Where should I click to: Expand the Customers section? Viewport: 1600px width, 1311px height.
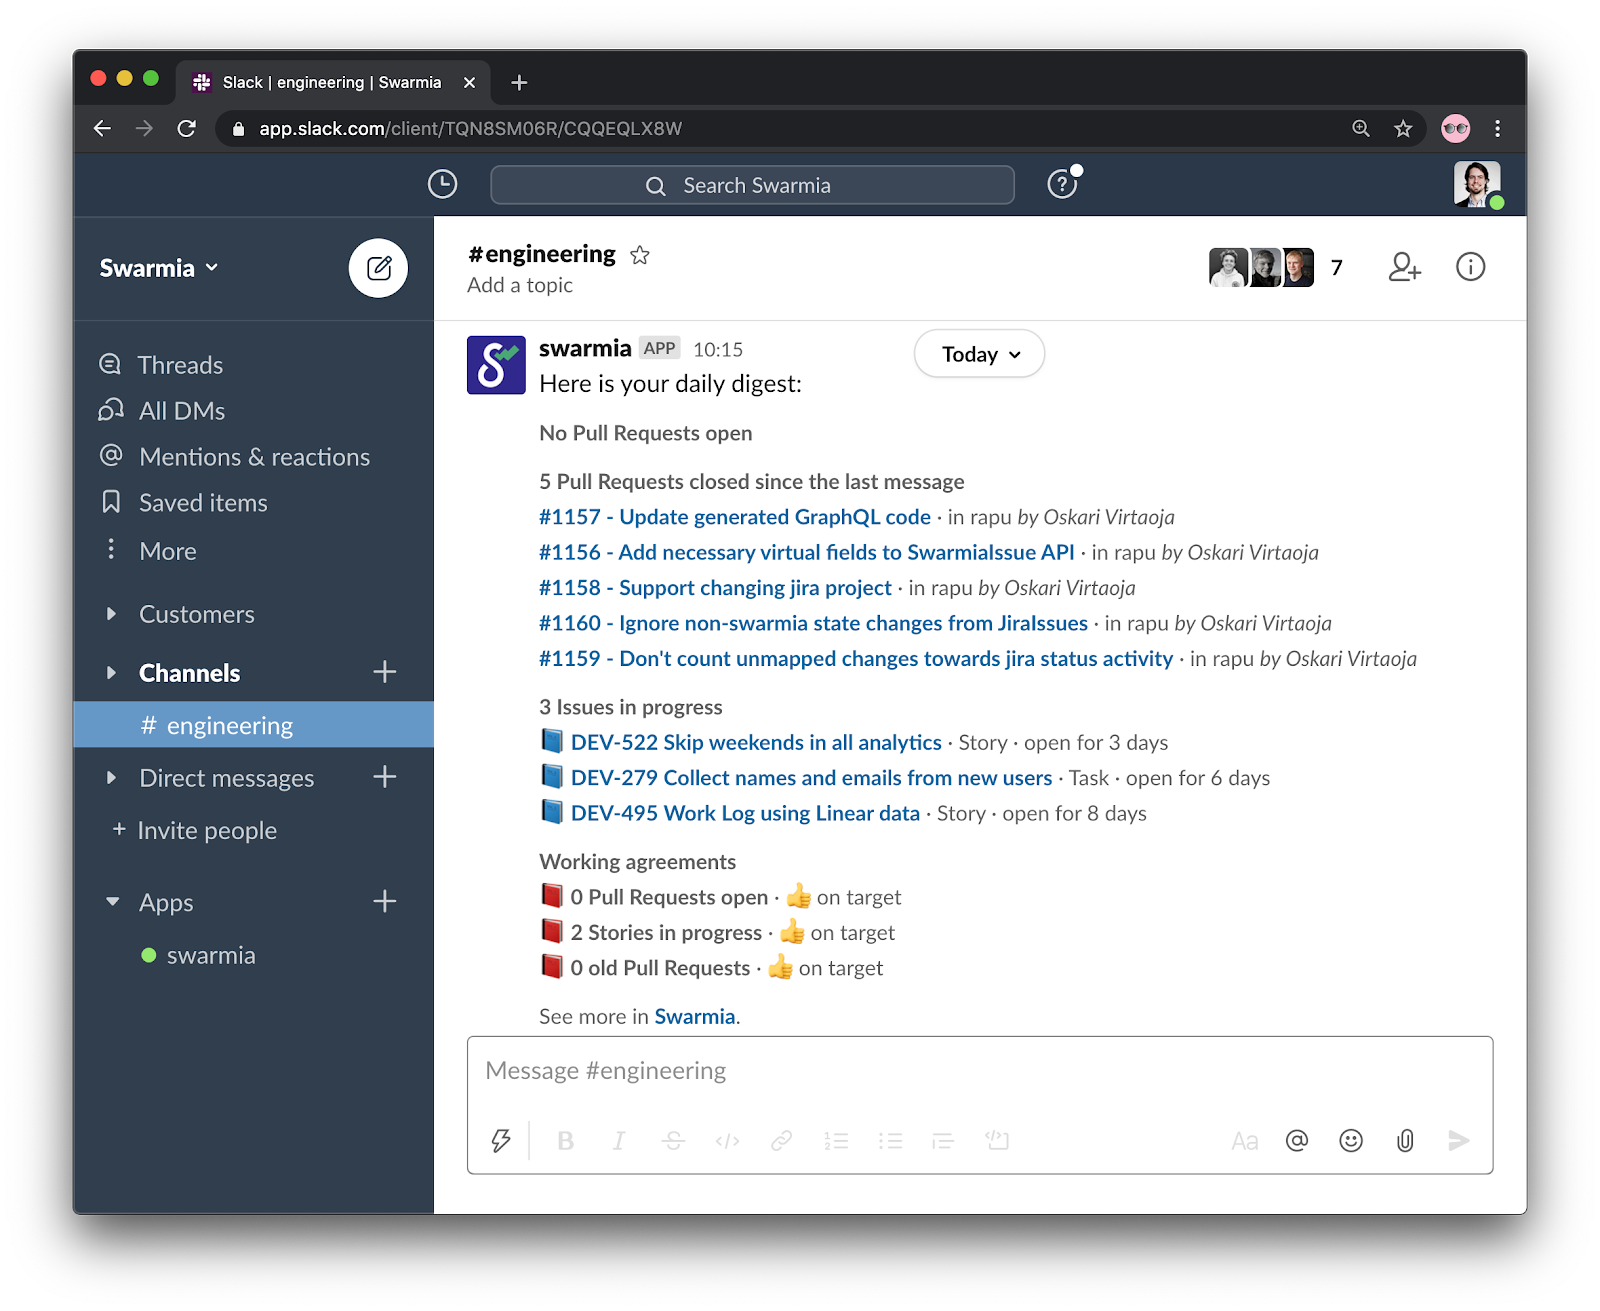pyautogui.click(x=112, y=614)
